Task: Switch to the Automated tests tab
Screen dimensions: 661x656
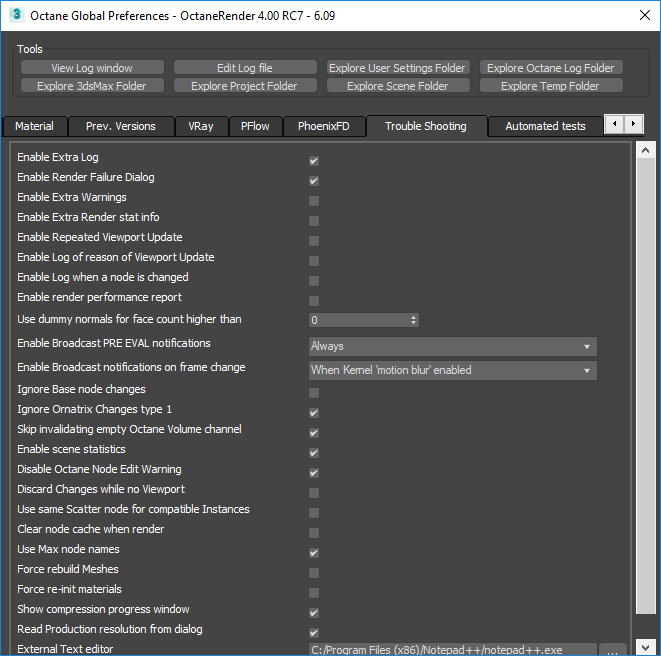Action: coord(545,127)
